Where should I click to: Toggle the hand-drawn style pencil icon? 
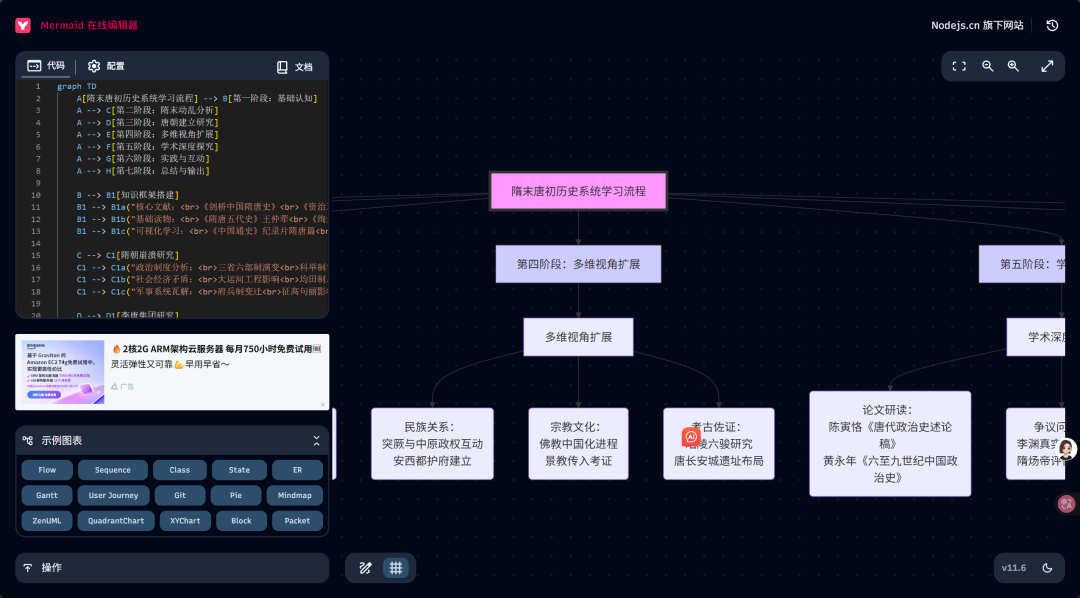[366, 568]
